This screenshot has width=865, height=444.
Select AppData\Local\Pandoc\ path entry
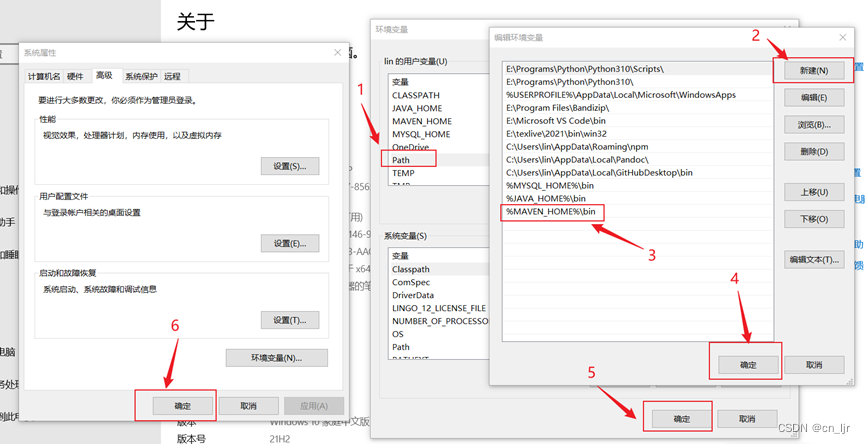pos(638,159)
